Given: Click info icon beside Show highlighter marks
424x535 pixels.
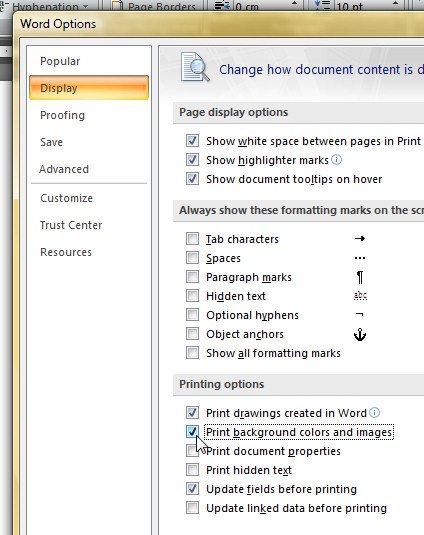Looking at the screenshot, I should click(336, 159).
